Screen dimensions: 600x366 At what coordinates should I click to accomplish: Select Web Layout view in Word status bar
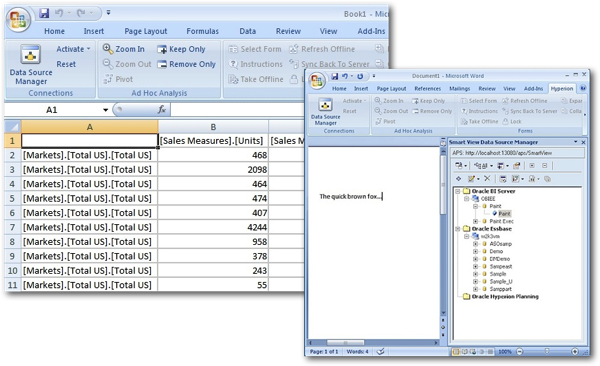pos(473,351)
